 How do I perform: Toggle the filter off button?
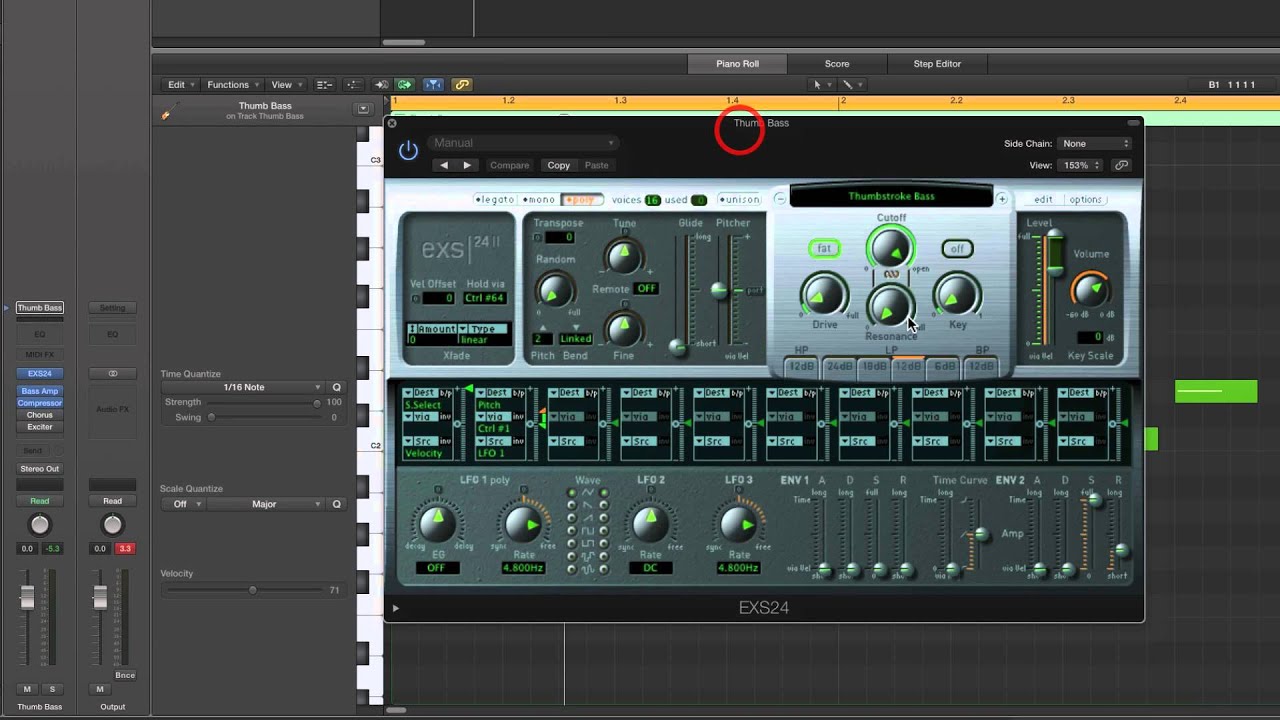pos(957,248)
